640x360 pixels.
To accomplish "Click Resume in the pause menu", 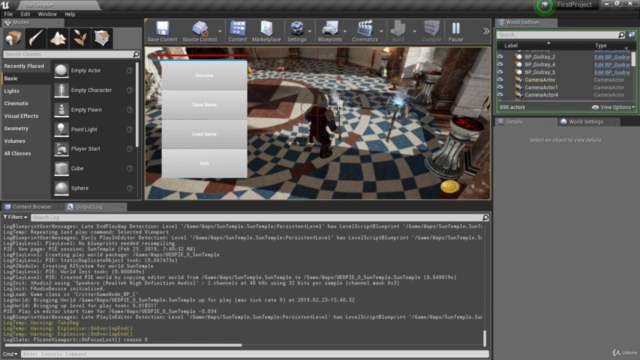I will [204, 76].
